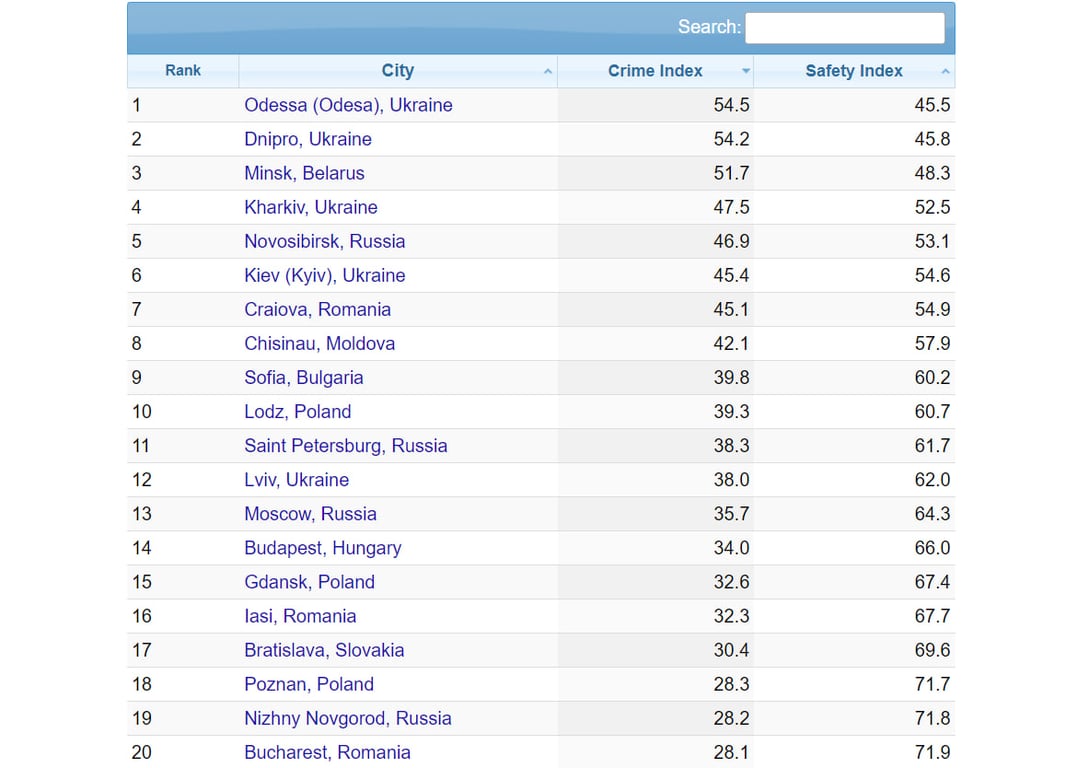
Task: Open the Dnipro, Ukraine link
Action: pyautogui.click(x=308, y=139)
